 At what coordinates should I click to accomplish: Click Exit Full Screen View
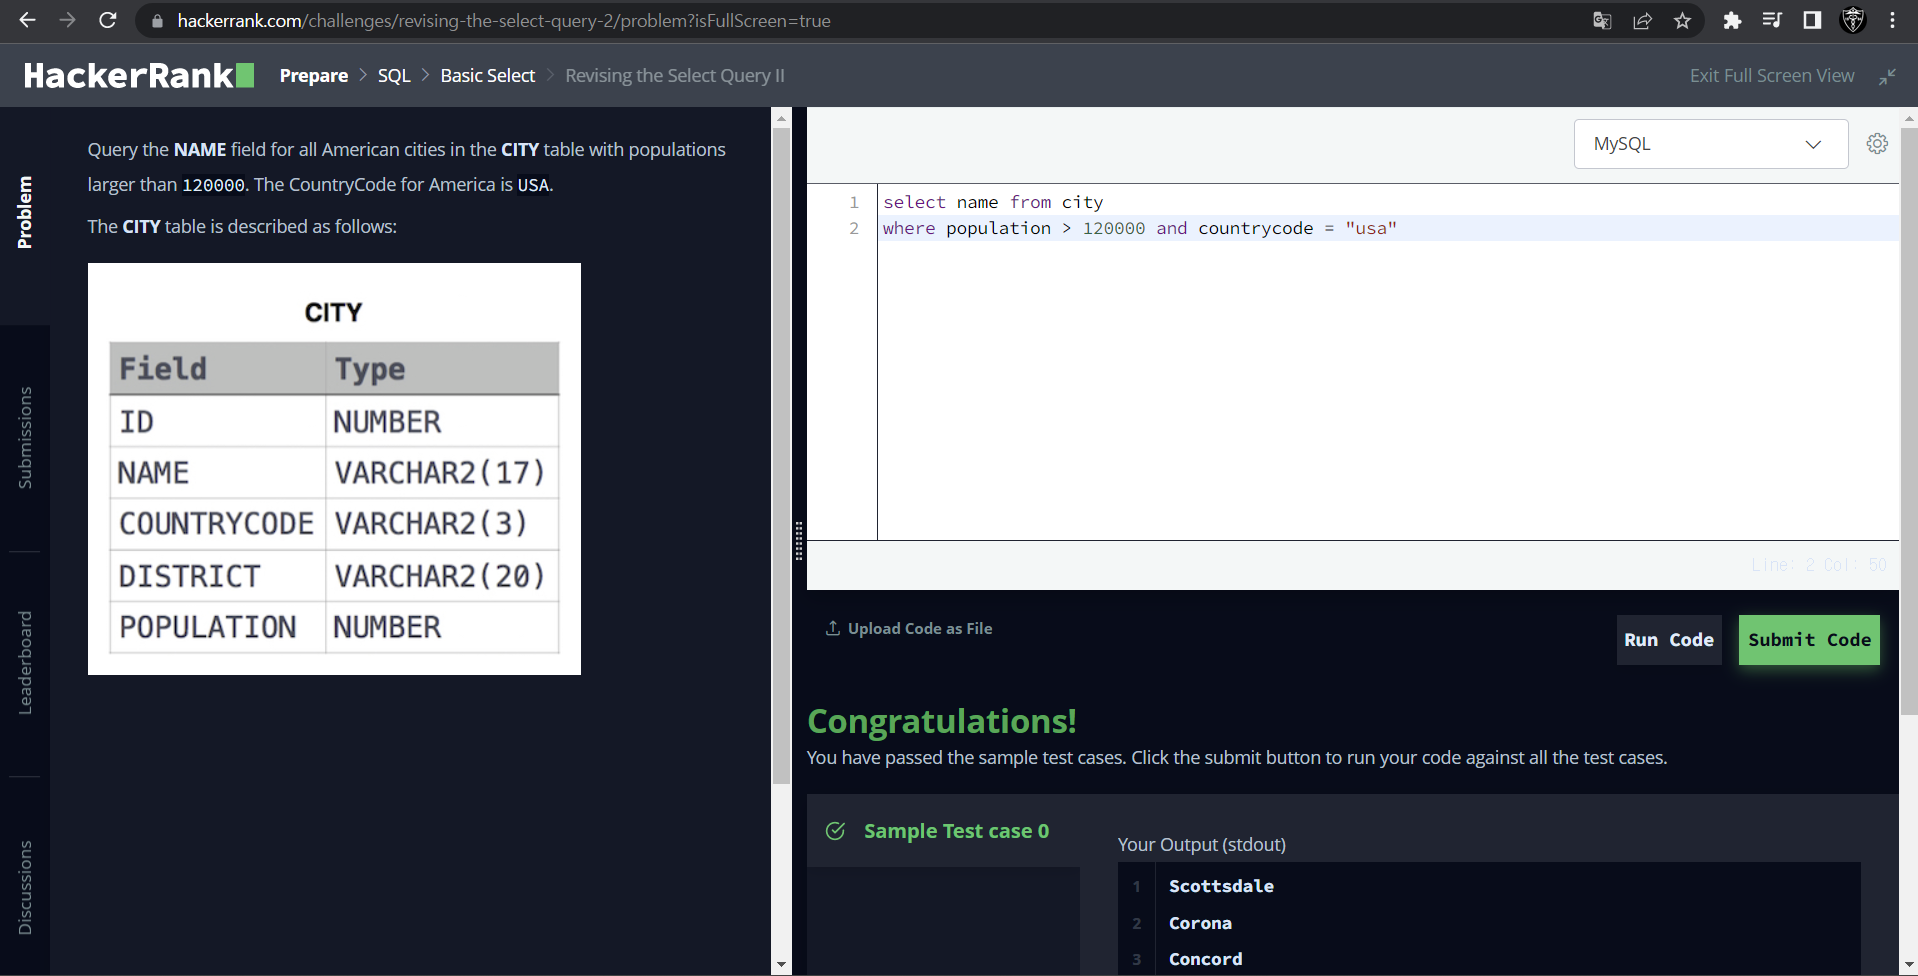tap(1772, 76)
